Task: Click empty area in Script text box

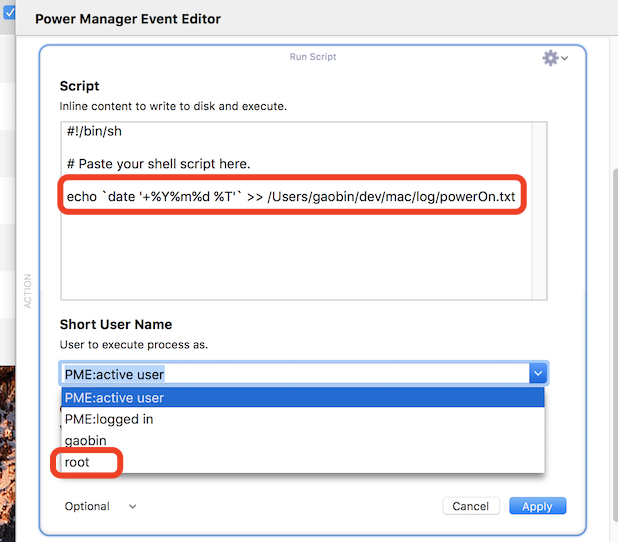Action: [x=300, y=260]
